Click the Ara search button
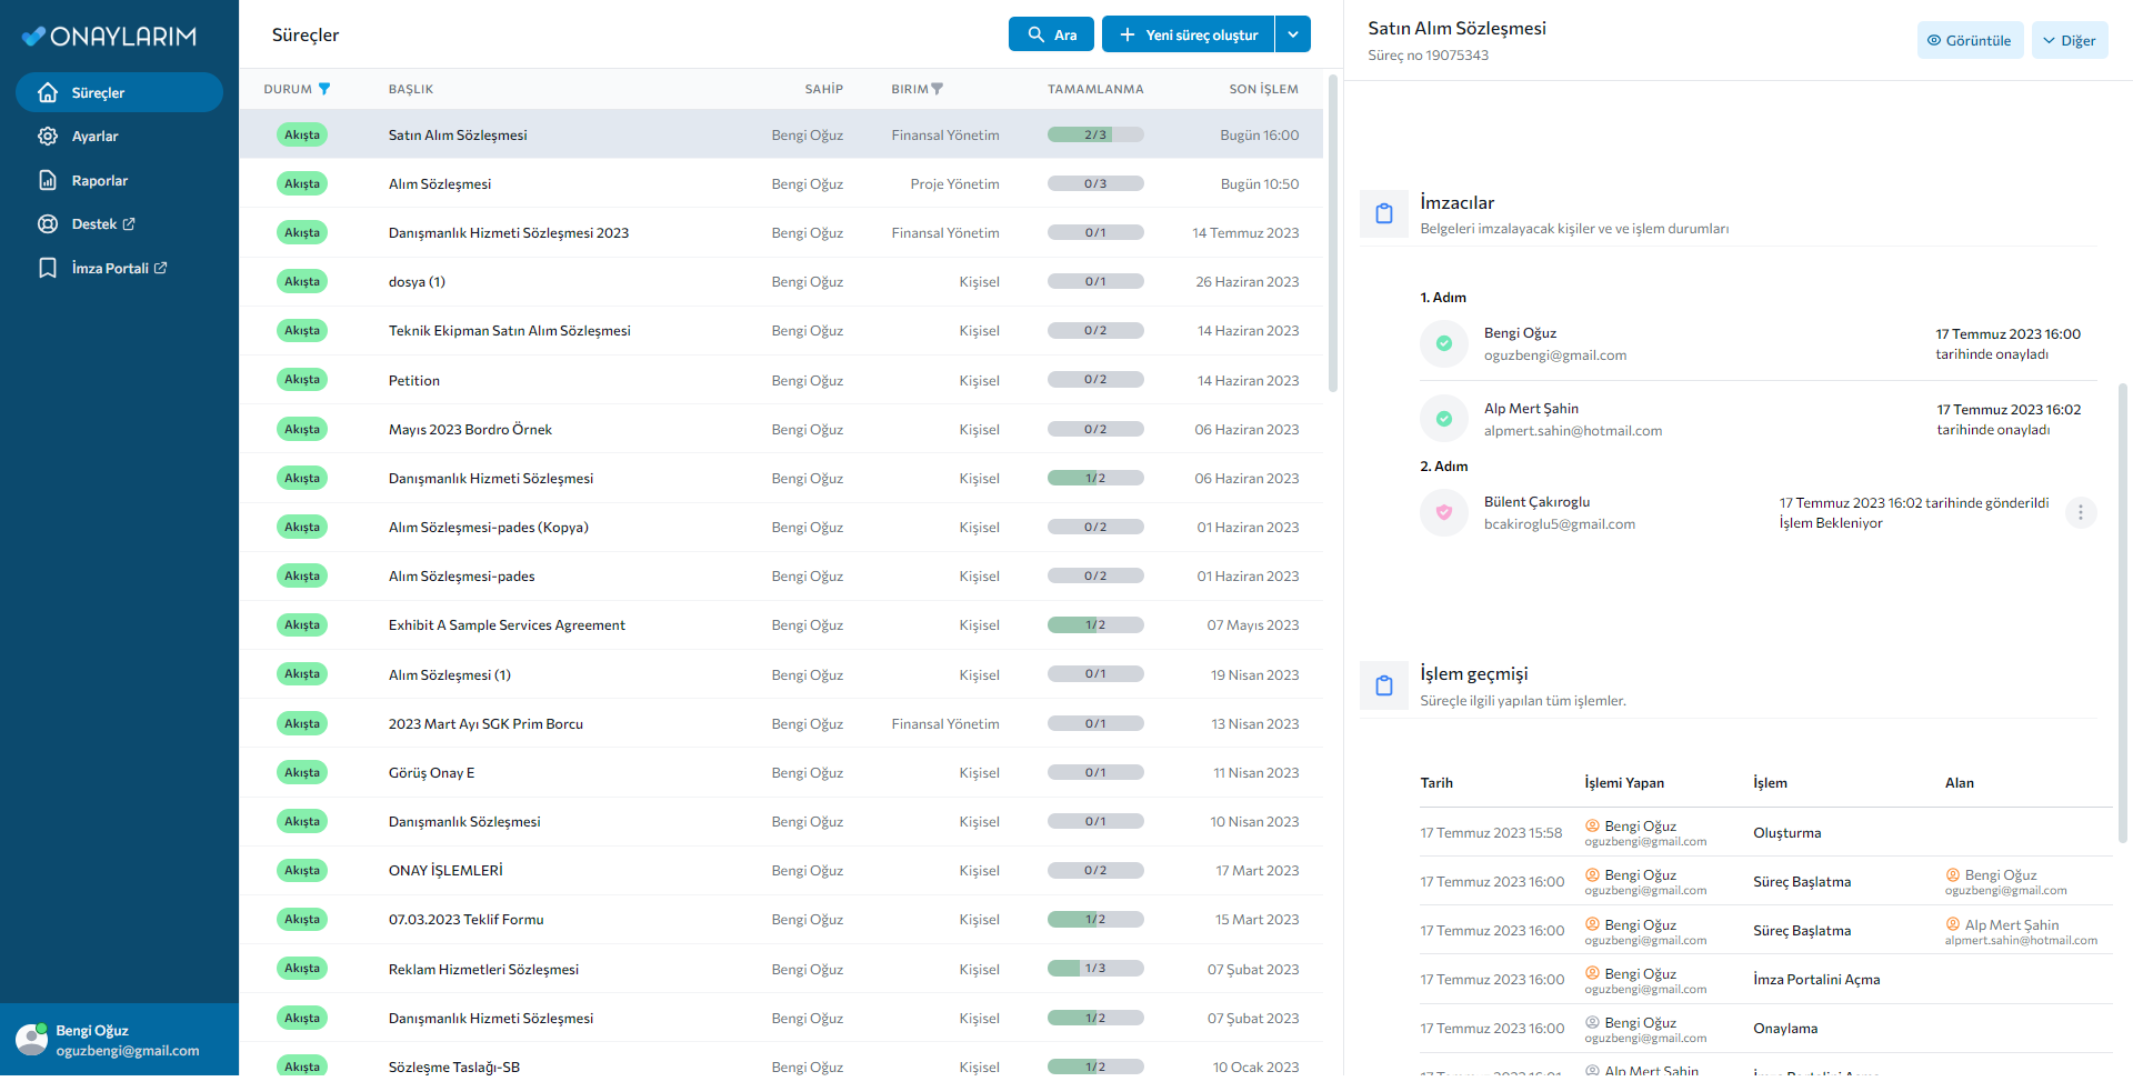The width and height of the screenshot is (2133, 1076). (1050, 34)
